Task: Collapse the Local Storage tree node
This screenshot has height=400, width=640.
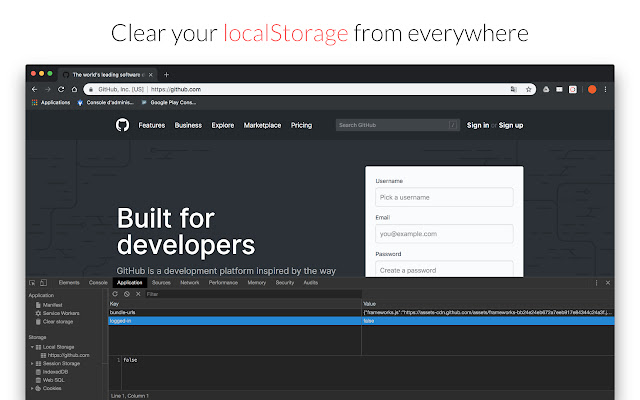Action: (x=32, y=347)
